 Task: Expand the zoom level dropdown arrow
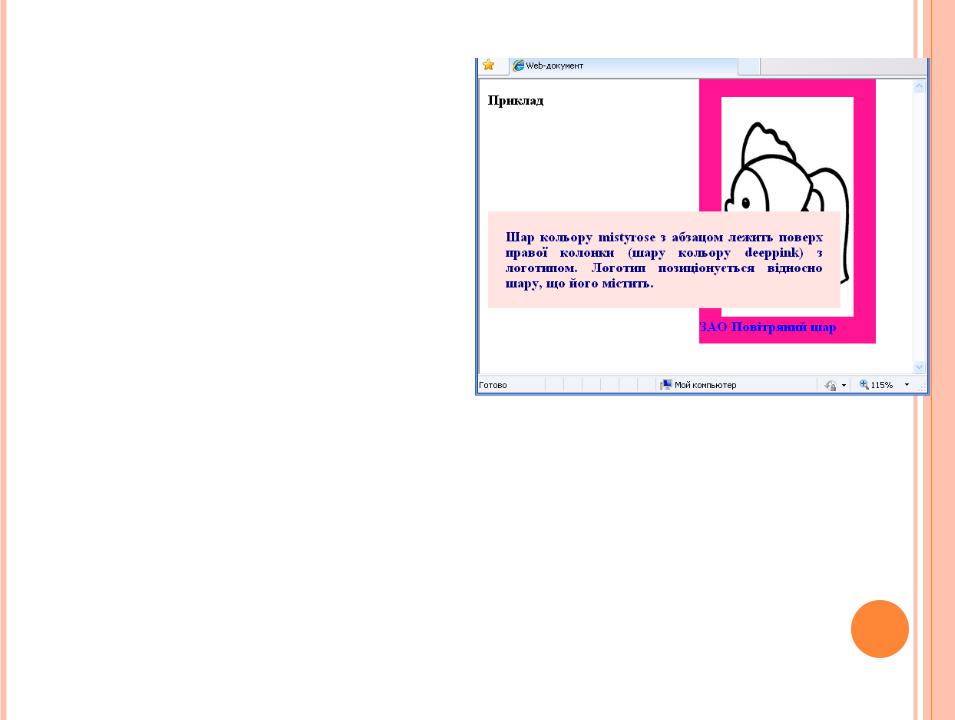906,385
